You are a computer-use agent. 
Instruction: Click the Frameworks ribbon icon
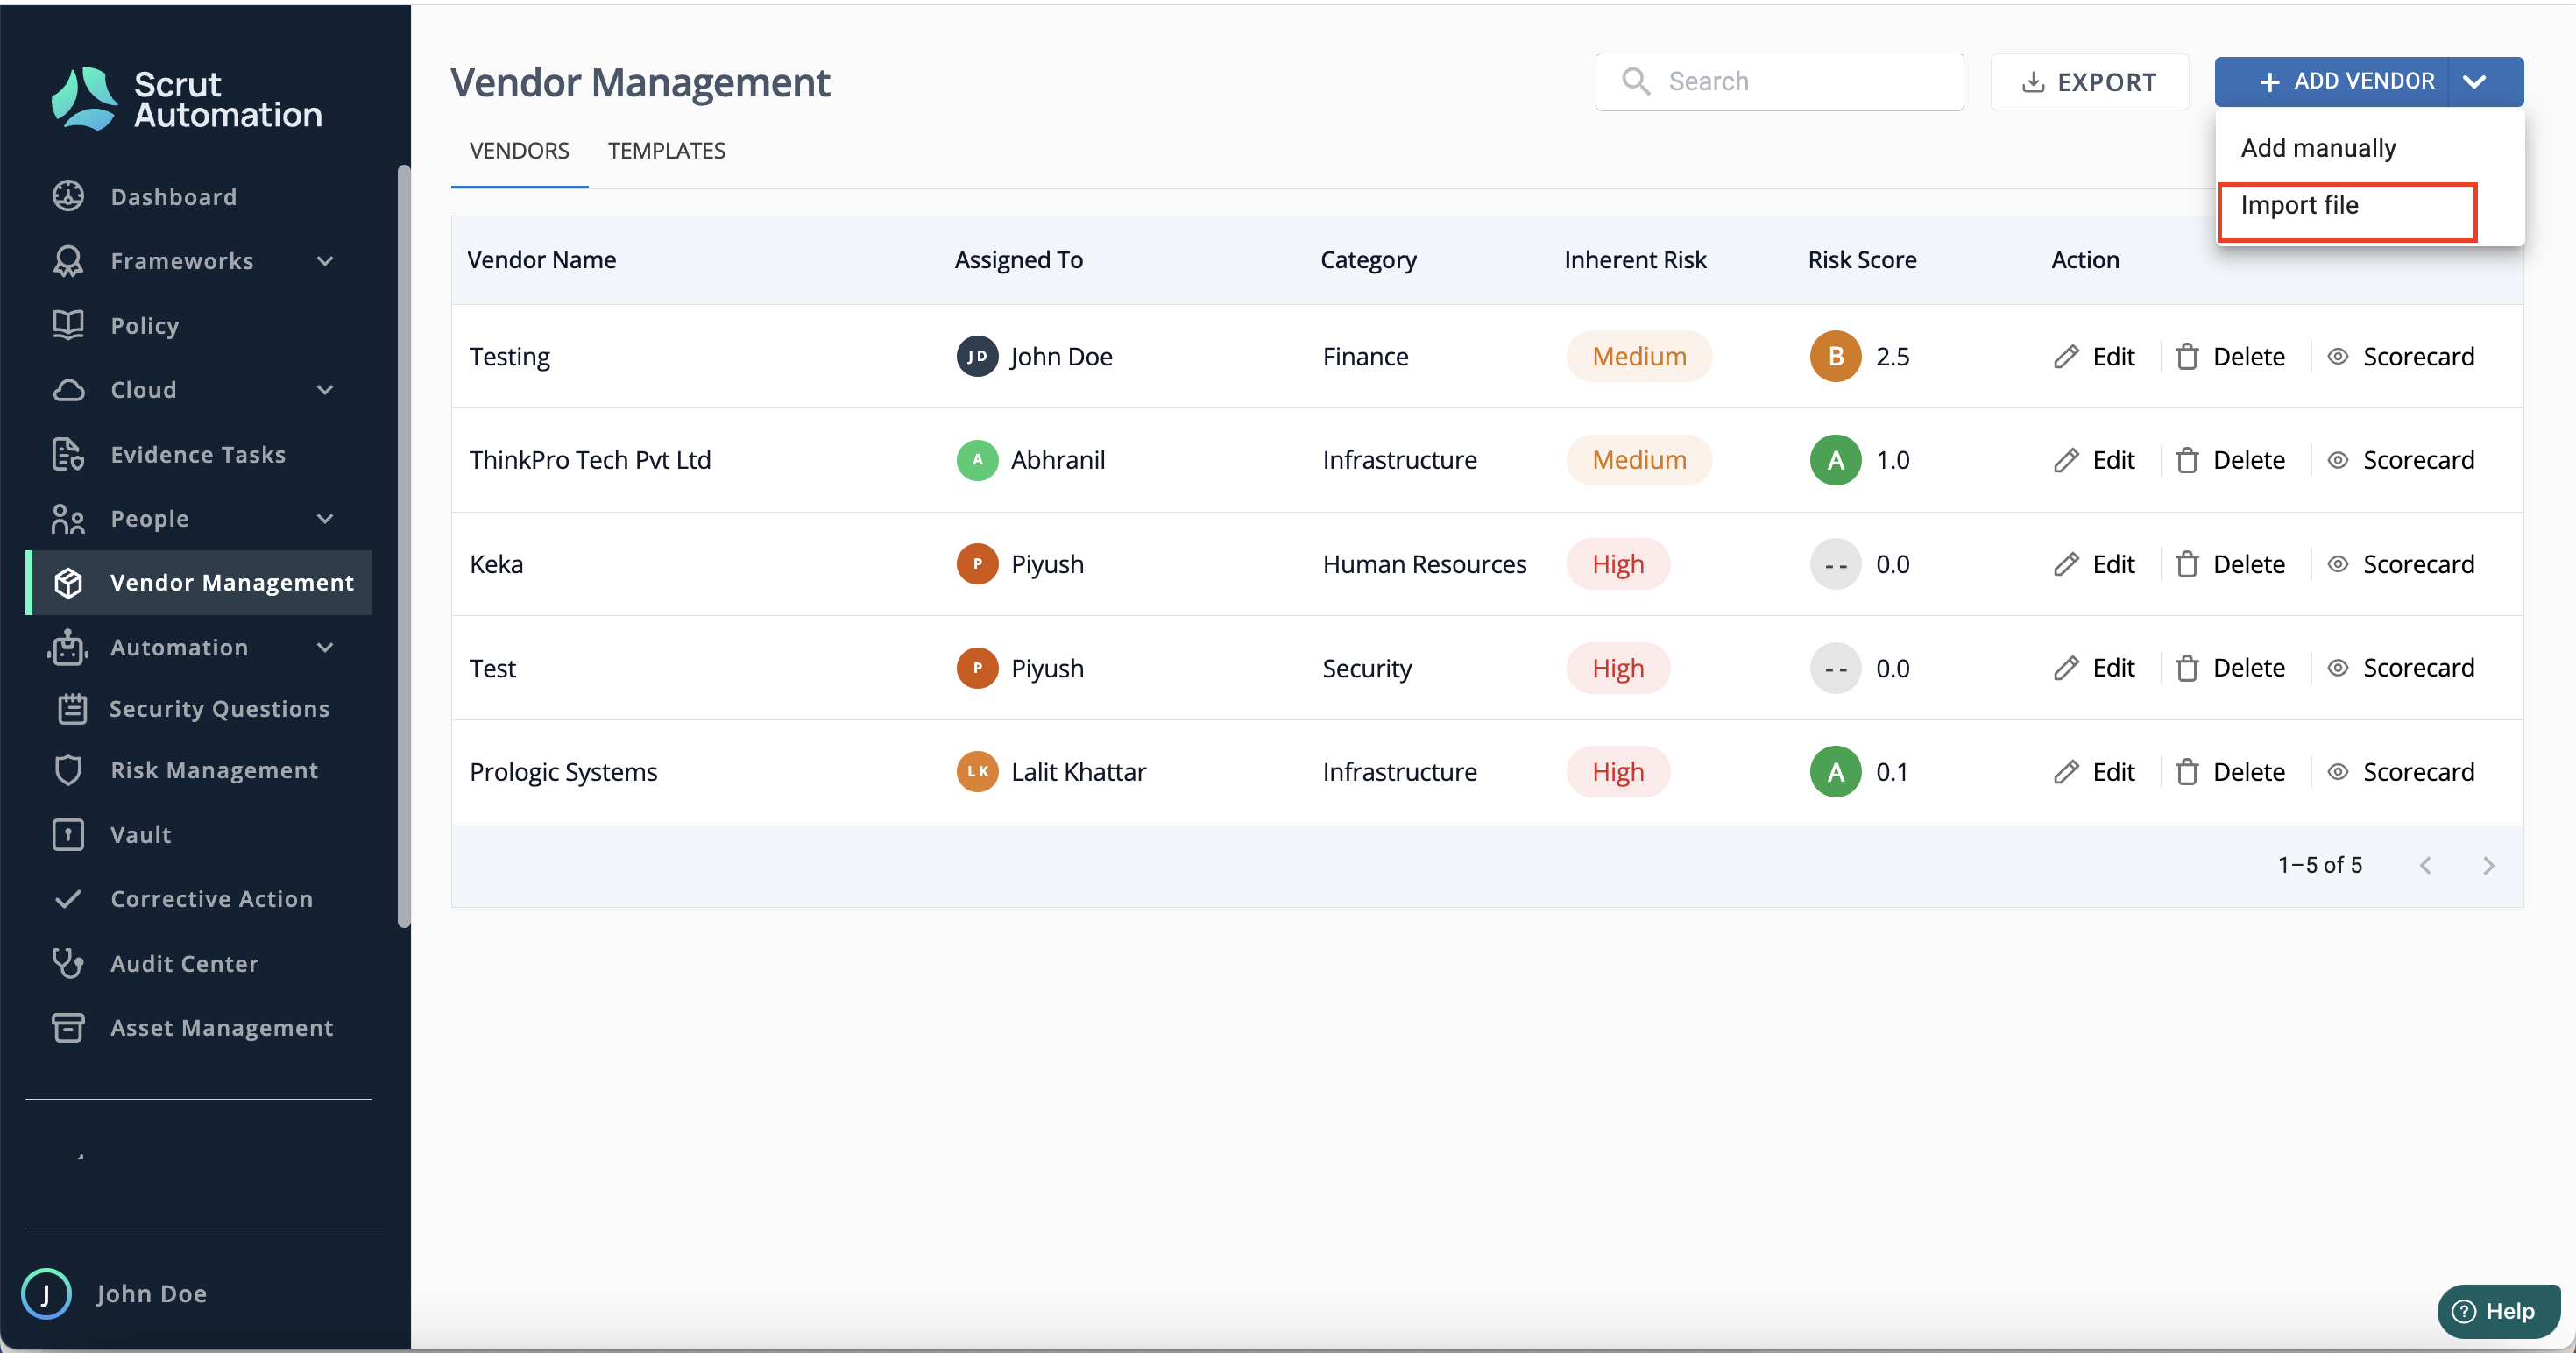tap(68, 261)
